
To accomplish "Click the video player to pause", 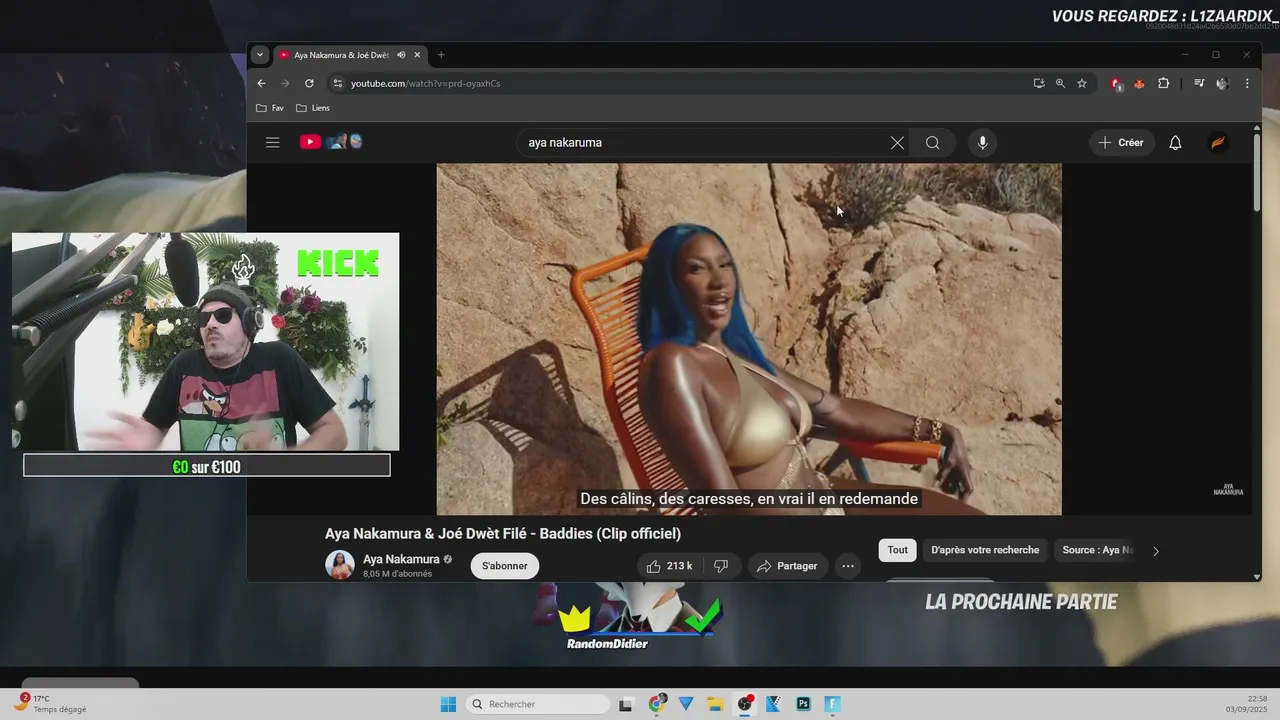I will pos(749,339).
